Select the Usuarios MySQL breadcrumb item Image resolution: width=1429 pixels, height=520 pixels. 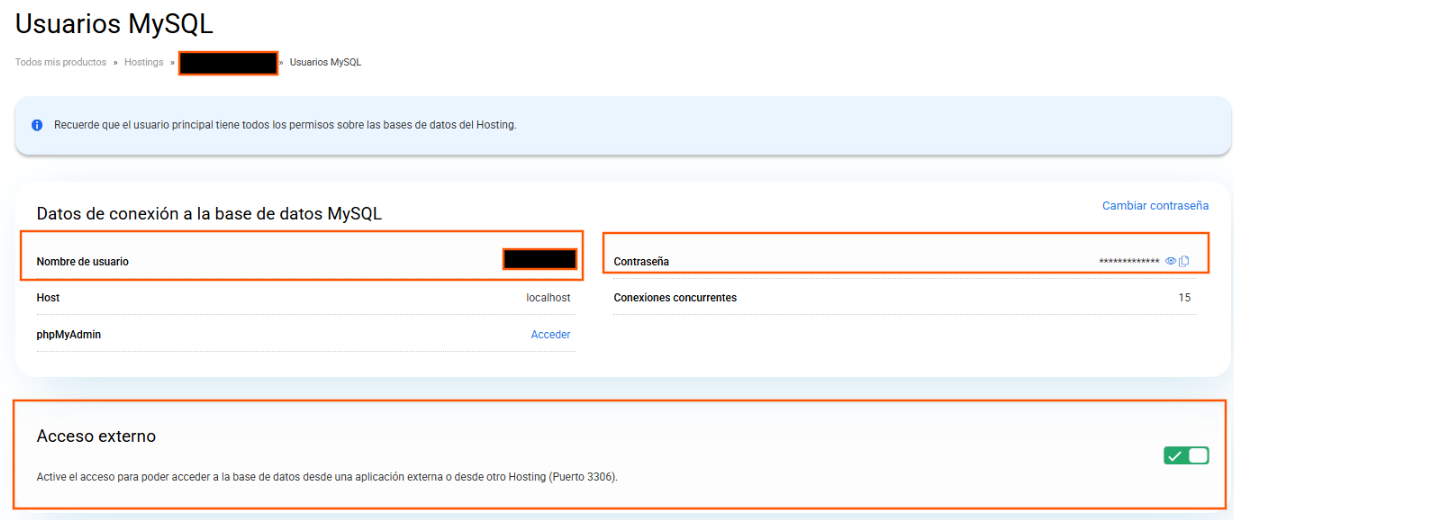325,62
